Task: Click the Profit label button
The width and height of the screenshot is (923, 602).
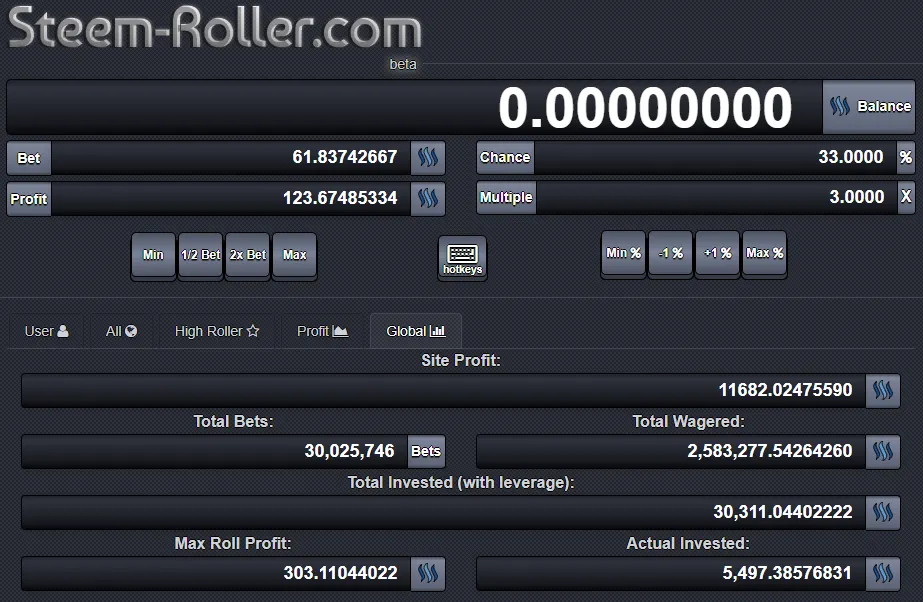Action: 29,199
